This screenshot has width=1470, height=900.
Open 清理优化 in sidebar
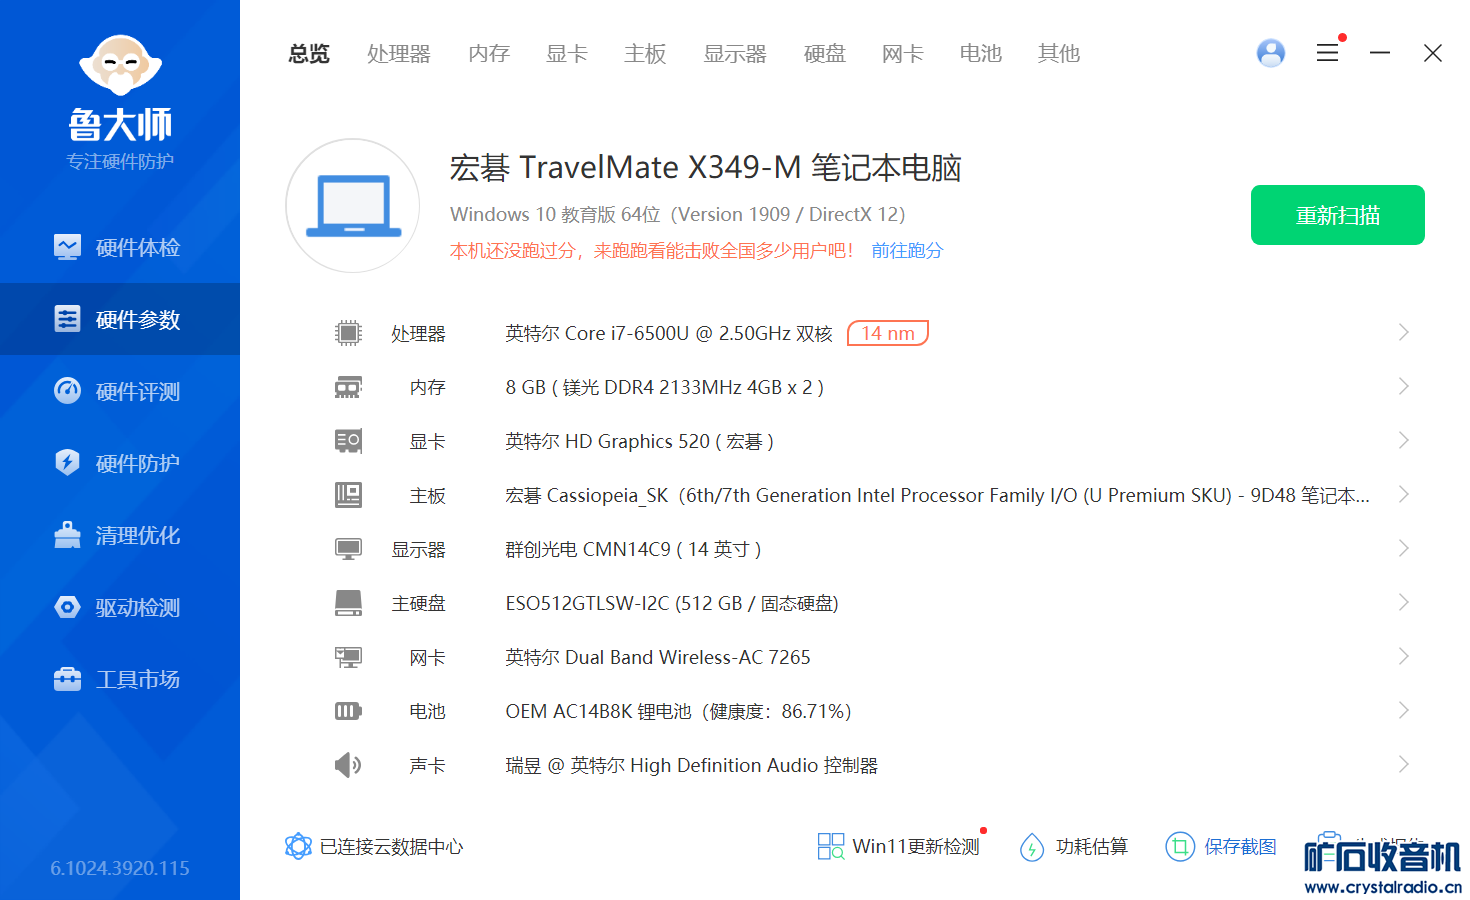pyautogui.click(x=120, y=535)
